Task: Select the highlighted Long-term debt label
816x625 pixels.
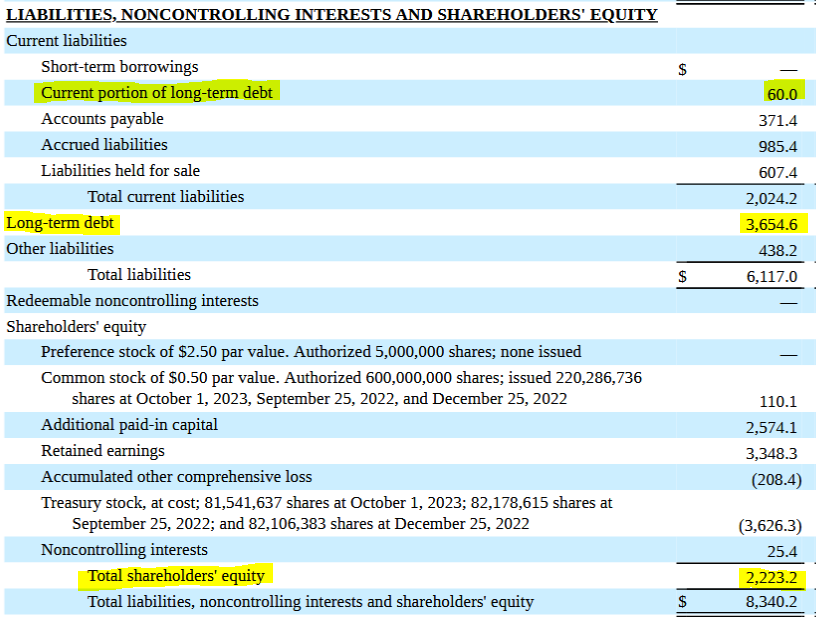Action: pos(60,223)
